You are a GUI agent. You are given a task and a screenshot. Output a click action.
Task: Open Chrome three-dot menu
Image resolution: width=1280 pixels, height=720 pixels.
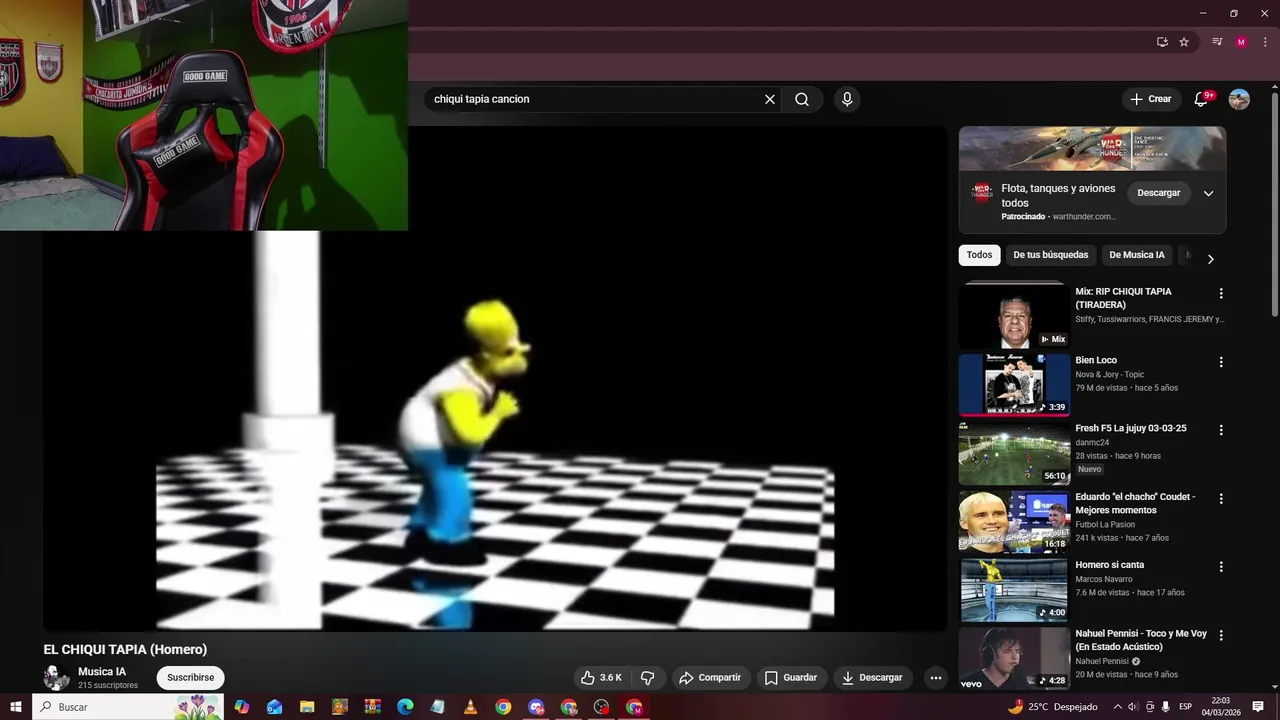1265,42
